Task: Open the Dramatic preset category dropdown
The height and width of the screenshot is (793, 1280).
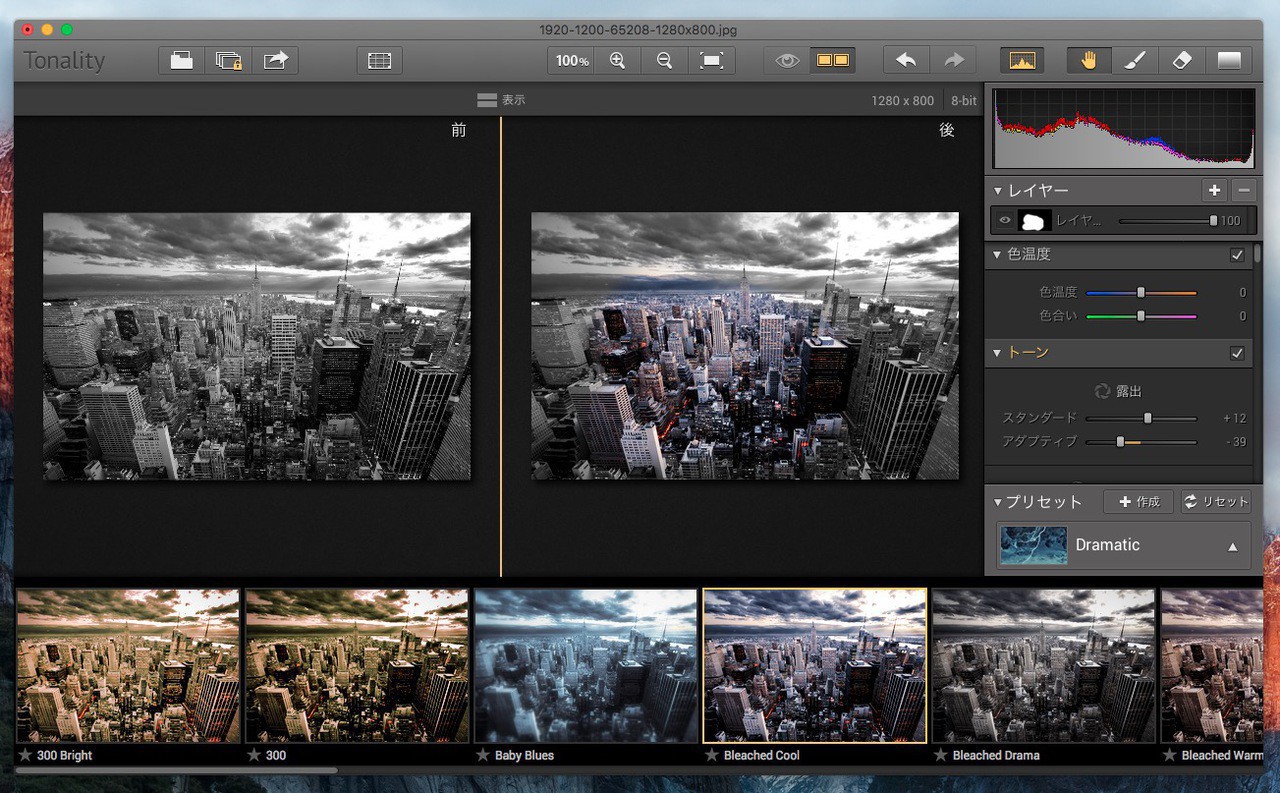Action: coord(1232,546)
